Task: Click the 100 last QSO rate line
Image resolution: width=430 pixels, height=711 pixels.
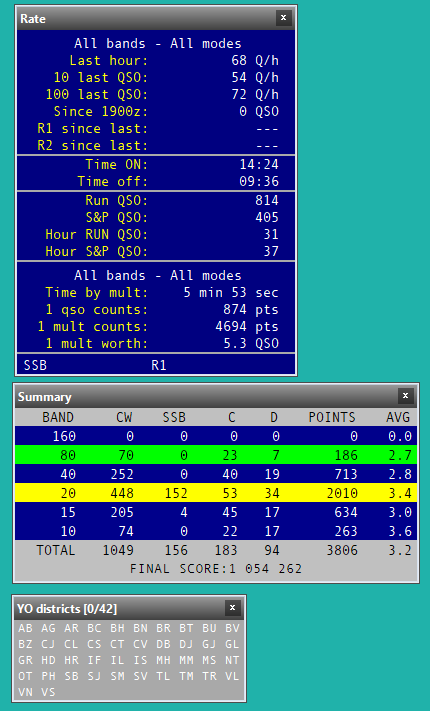Action: [156, 94]
